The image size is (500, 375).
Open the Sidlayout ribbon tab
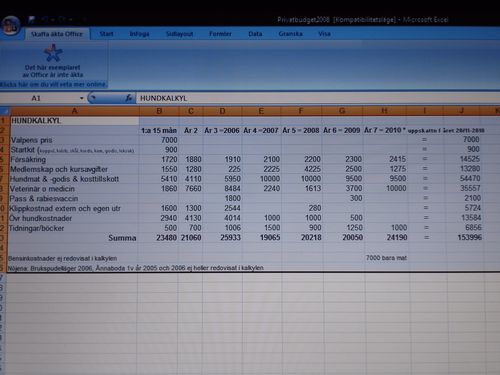(179, 34)
